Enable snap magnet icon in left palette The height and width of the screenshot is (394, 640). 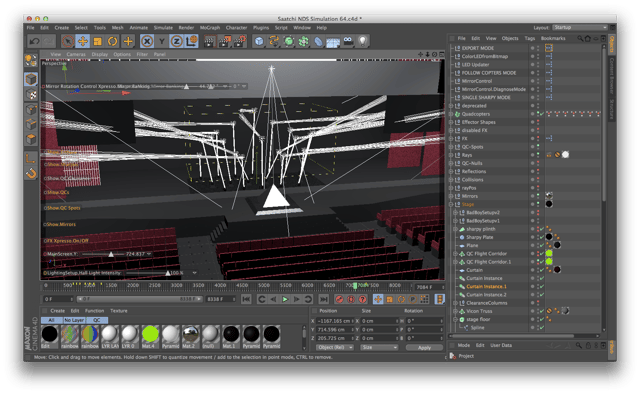coord(31,174)
